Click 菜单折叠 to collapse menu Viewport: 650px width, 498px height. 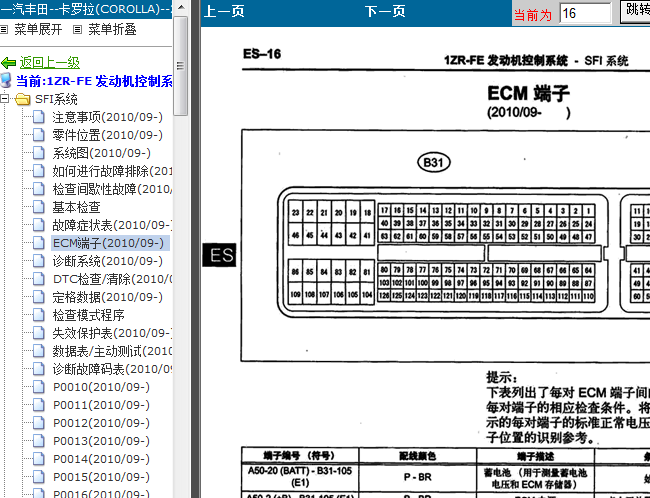click(112, 29)
